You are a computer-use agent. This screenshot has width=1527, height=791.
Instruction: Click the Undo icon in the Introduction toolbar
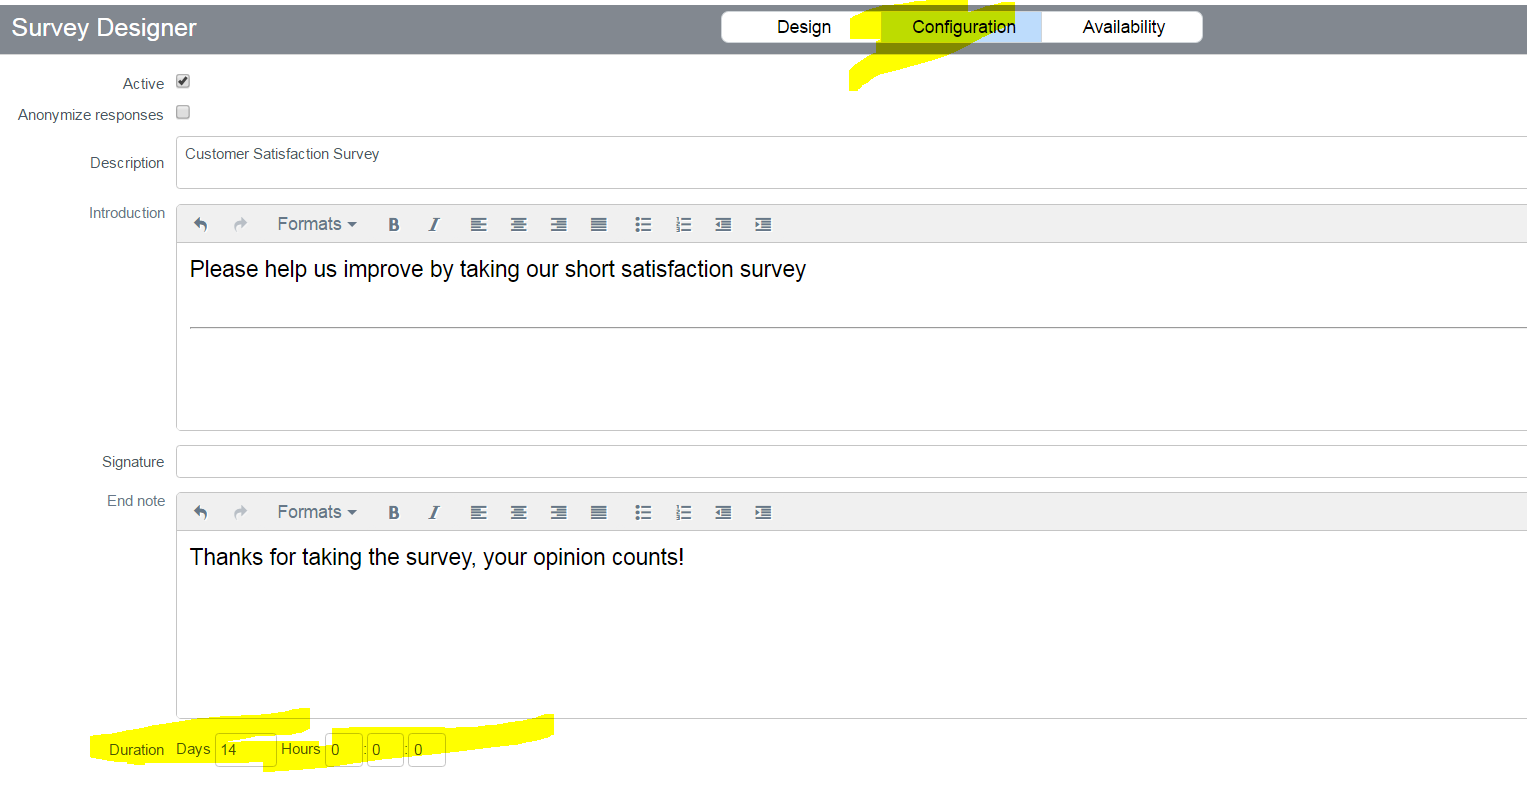(x=200, y=224)
